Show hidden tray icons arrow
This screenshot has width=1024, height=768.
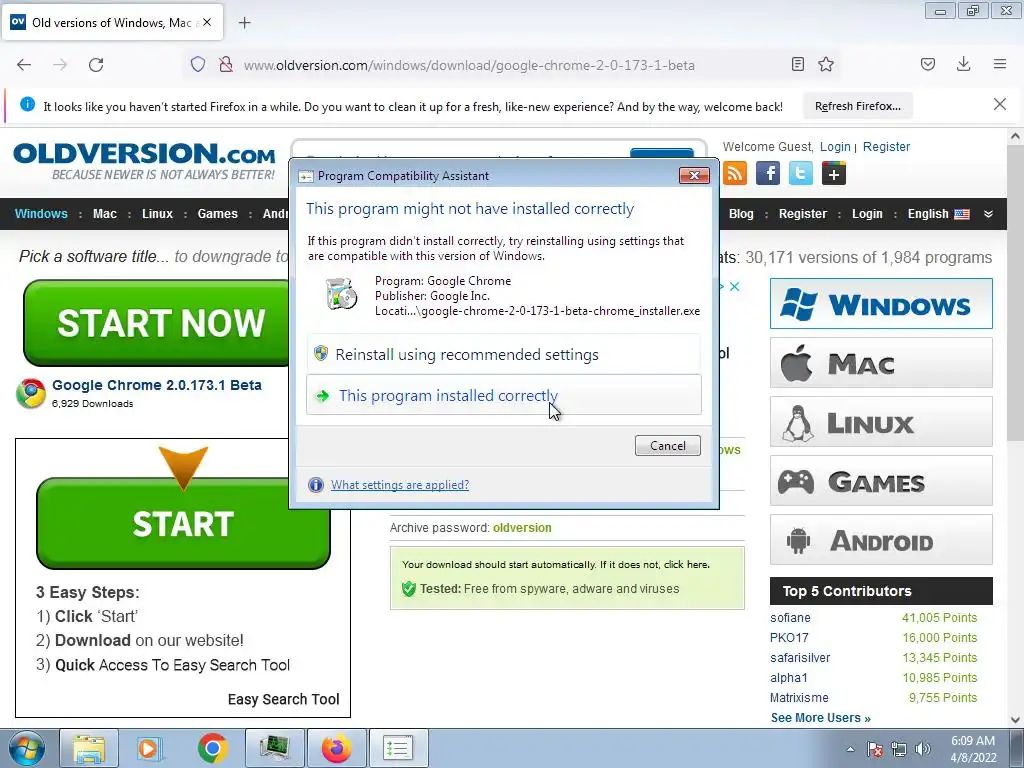pyautogui.click(x=850, y=749)
